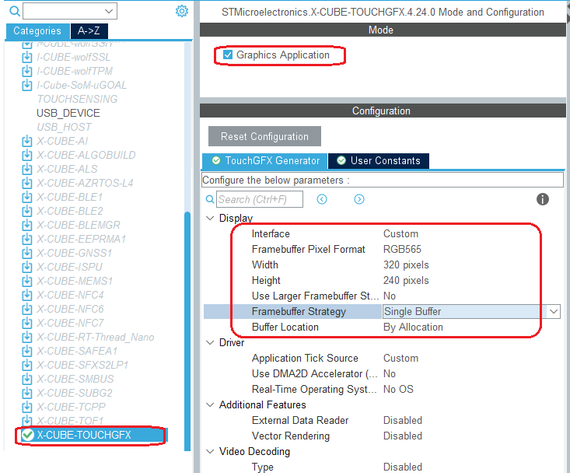Image resolution: width=570 pixels, height=473 pixels.
Task: Collapse the Additional Features section
Action: (210, 405)
